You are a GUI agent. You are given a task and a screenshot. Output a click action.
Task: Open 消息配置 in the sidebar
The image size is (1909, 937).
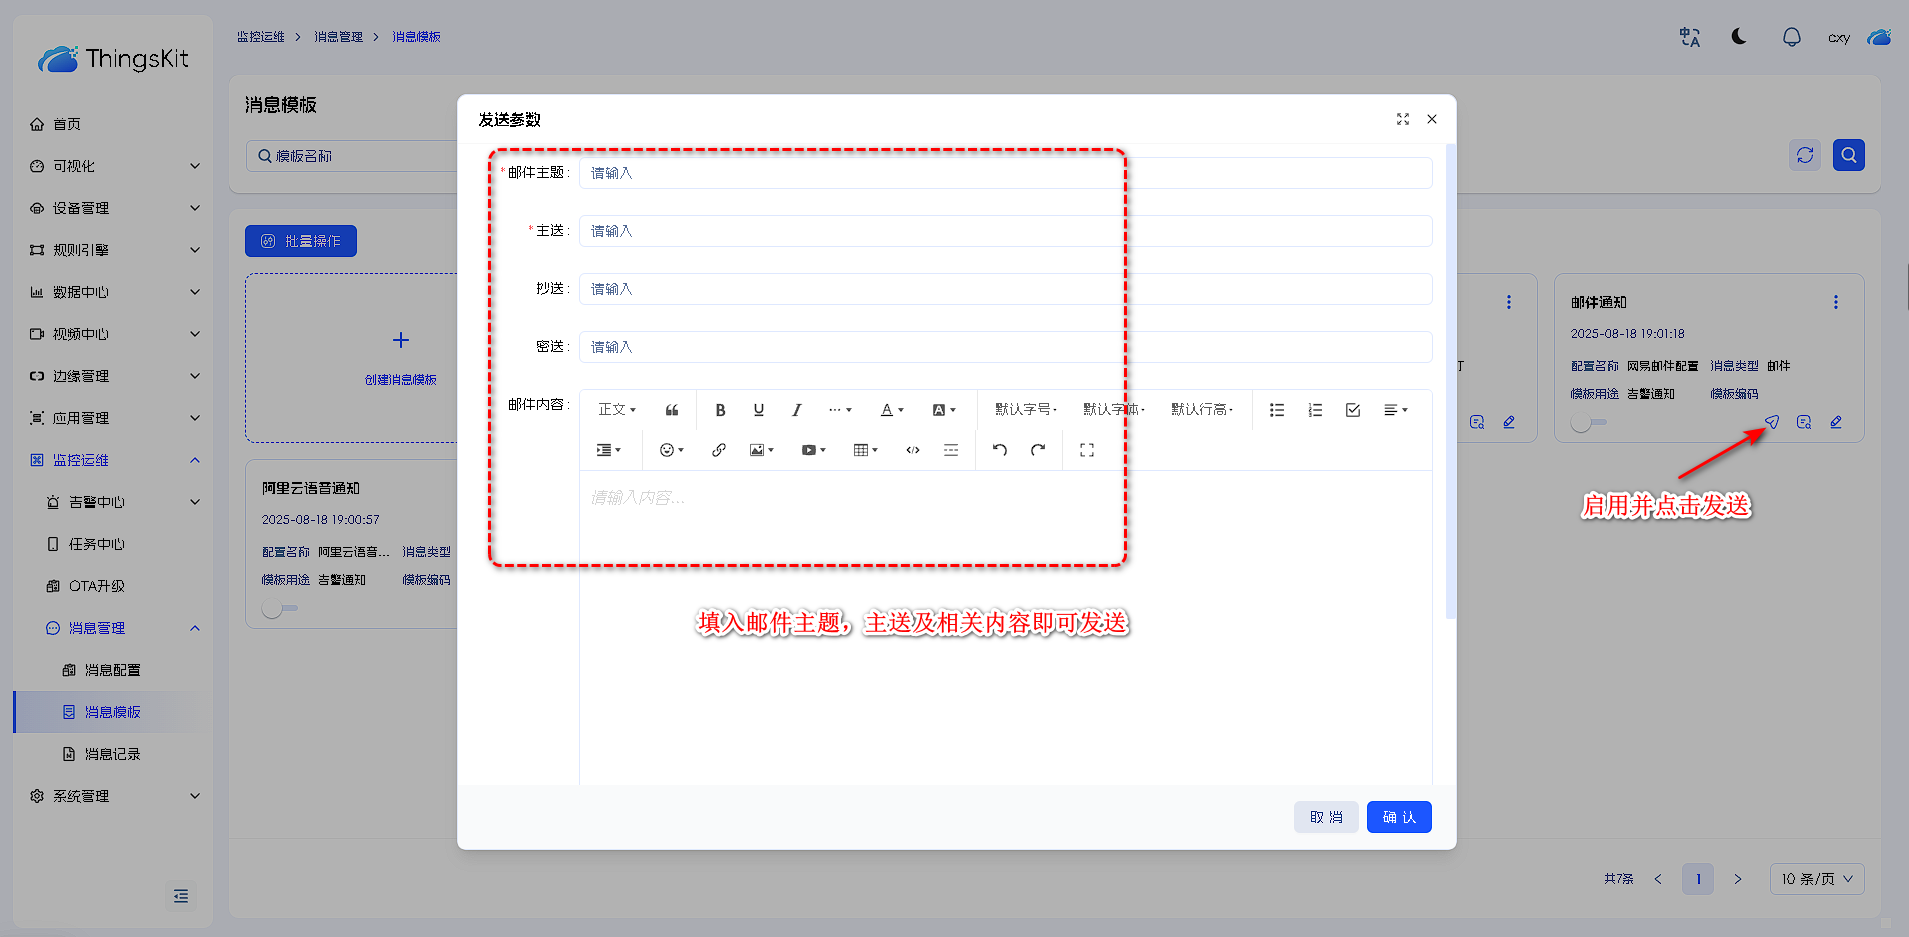coord(112,670)
